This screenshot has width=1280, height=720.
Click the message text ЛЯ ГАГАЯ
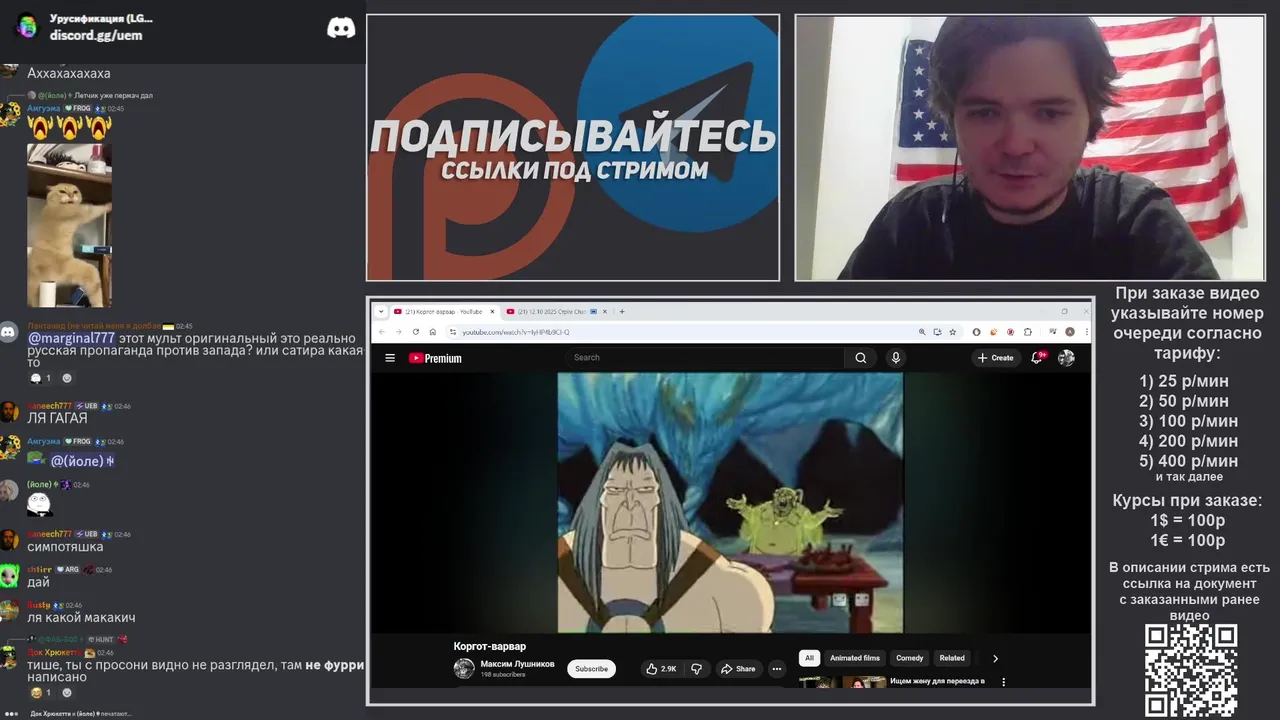click(x=57, y=418)
